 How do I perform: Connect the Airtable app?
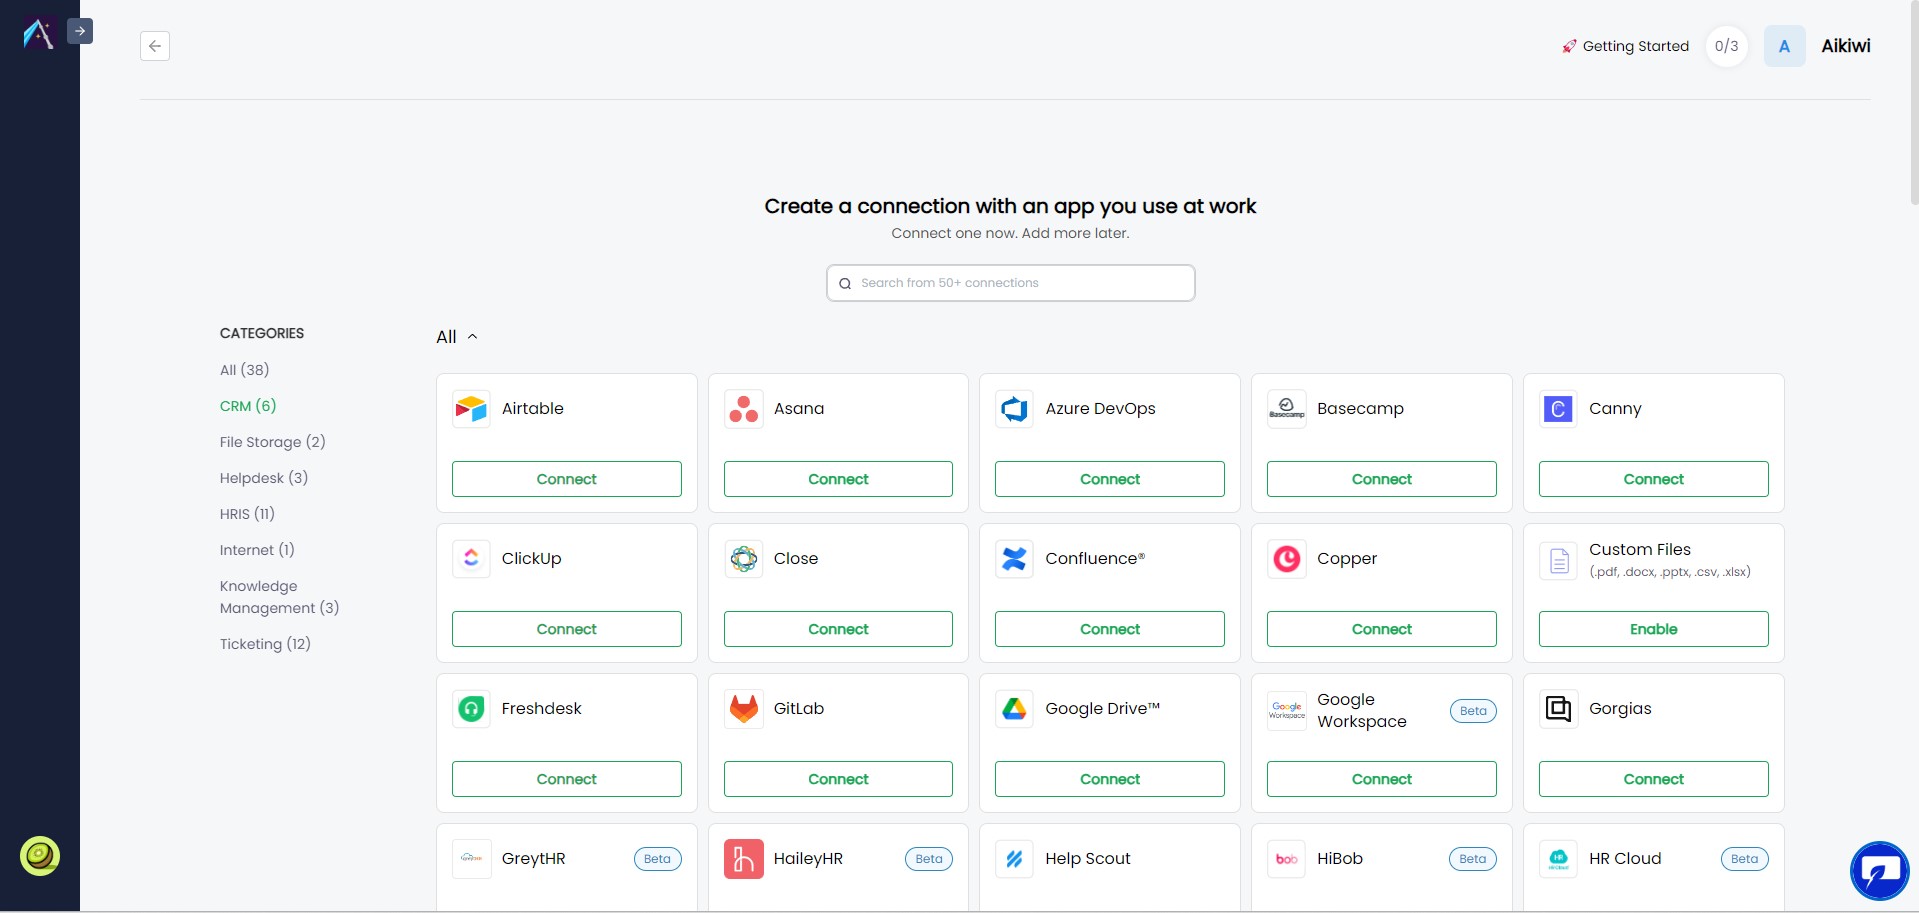pyautogui.click(x=567, y=479)
